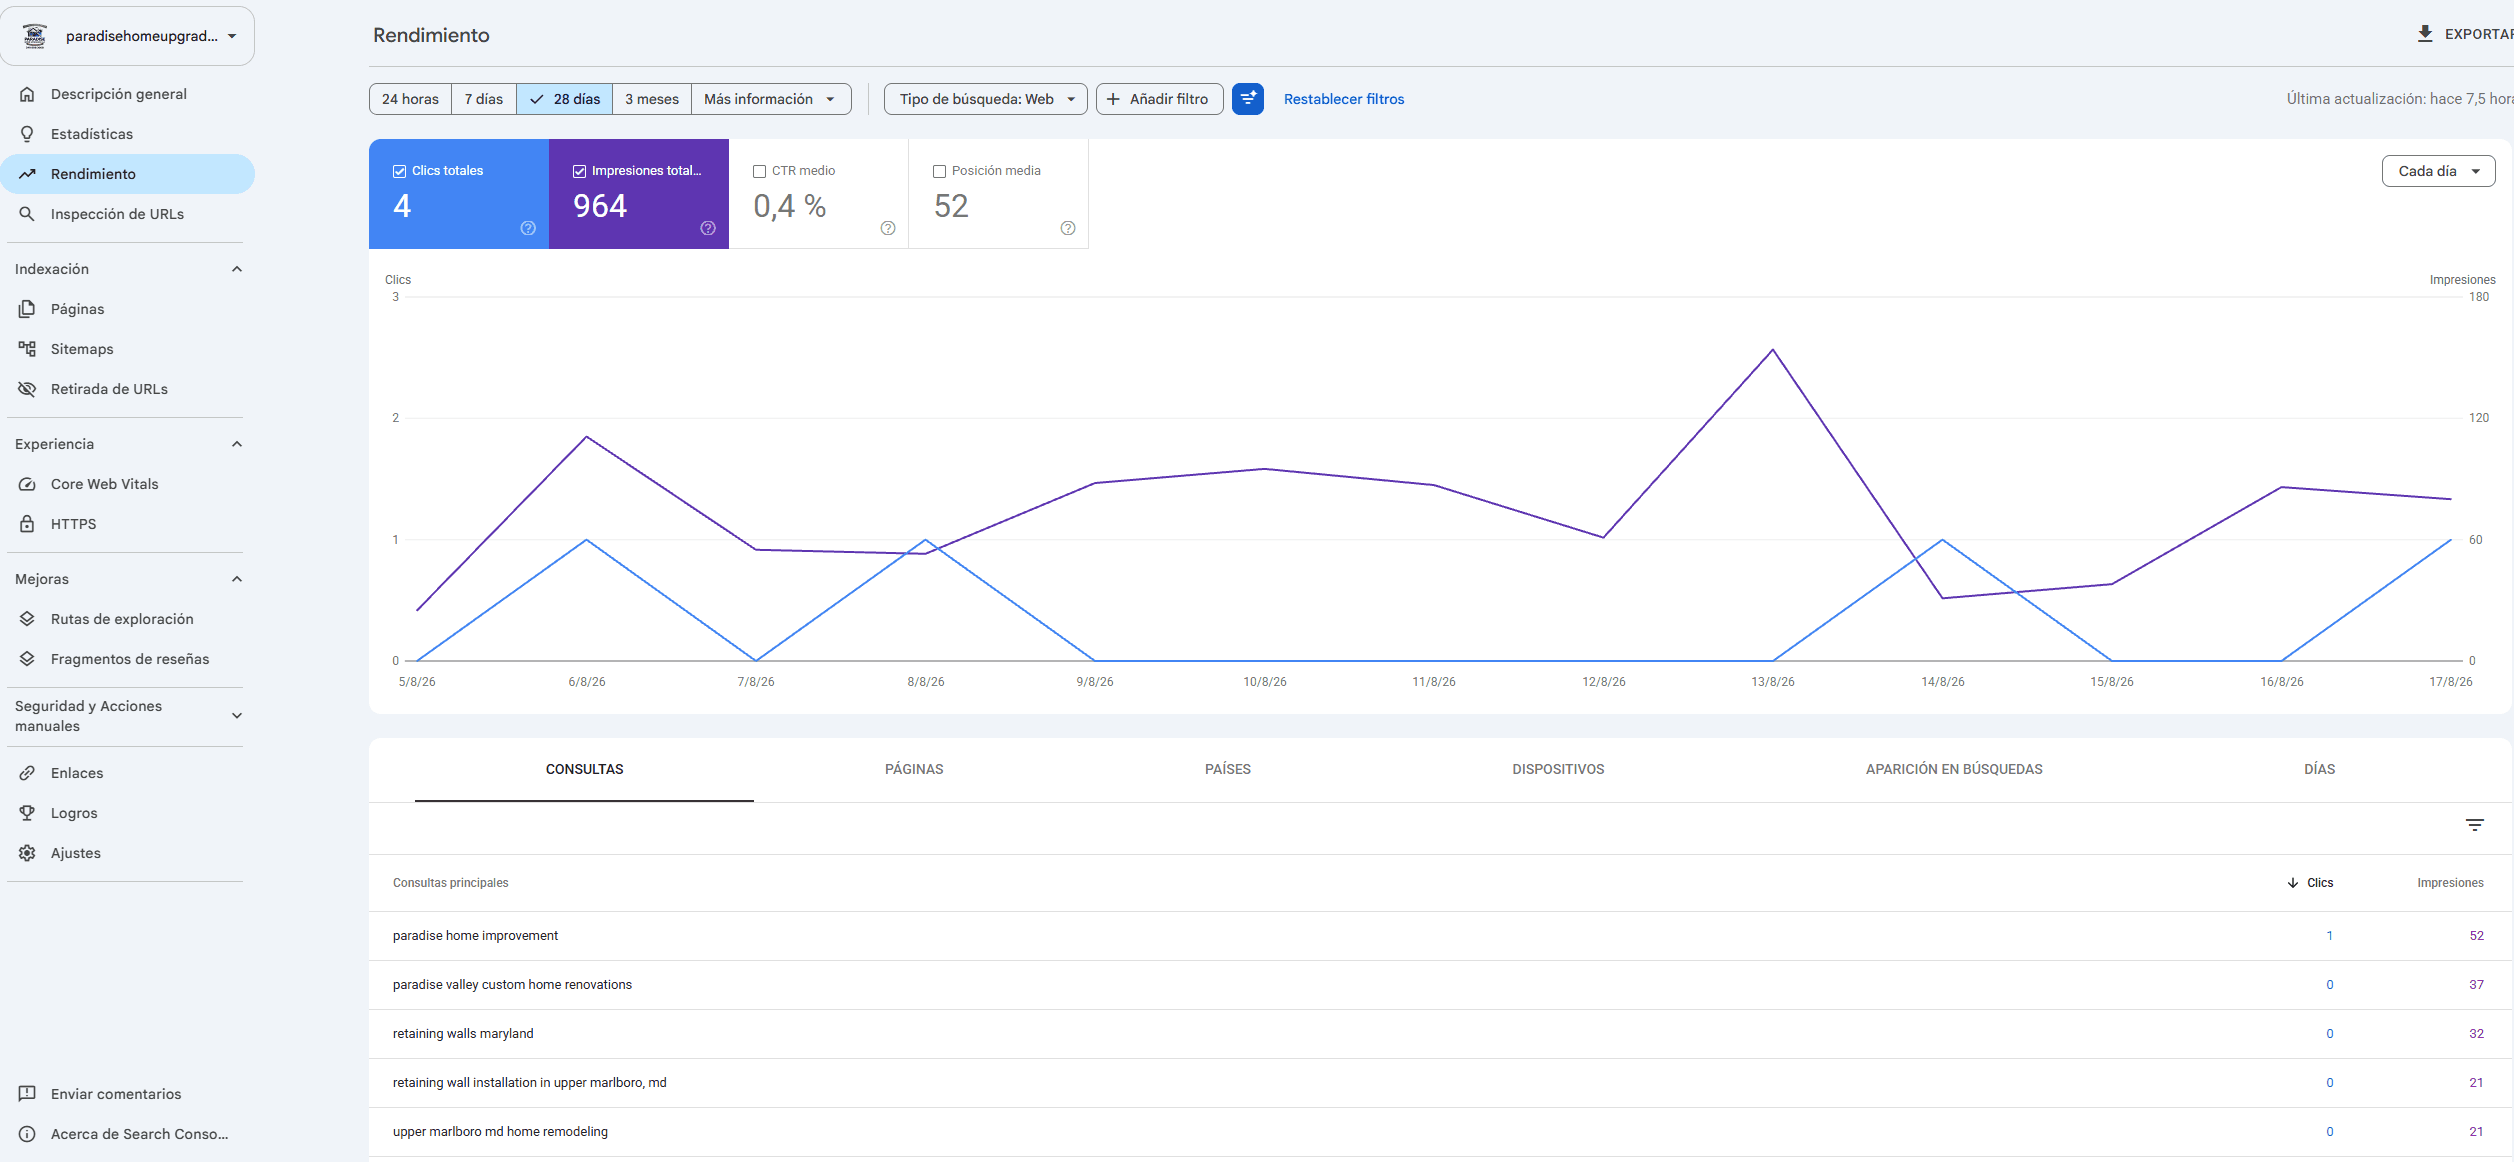
Task: Switch to the PÁGINAS tab
Action: (914, 769)
